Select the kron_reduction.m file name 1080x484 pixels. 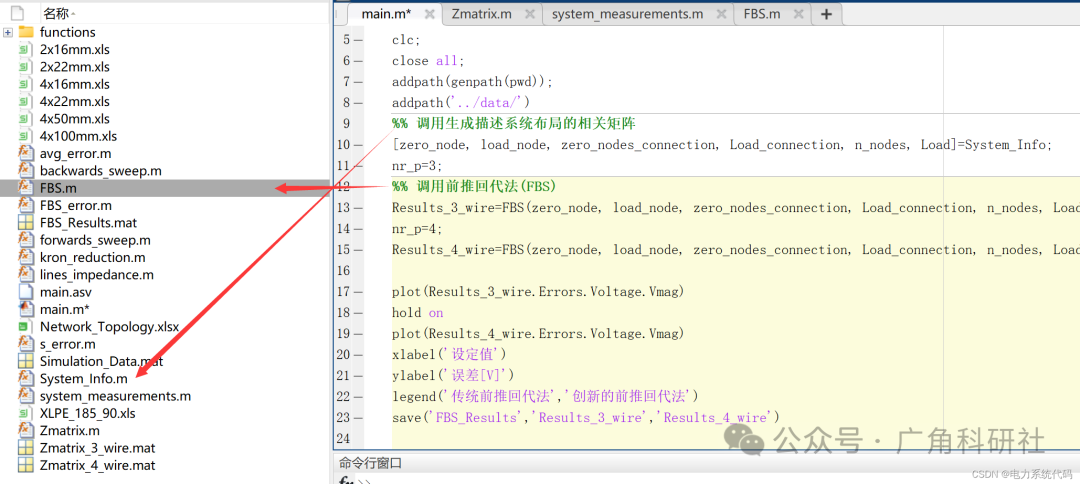click(x=92, y=257)
